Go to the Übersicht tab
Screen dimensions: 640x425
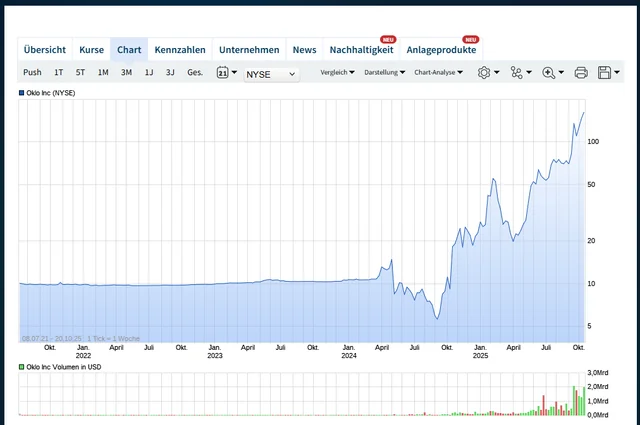pos(45,50)
